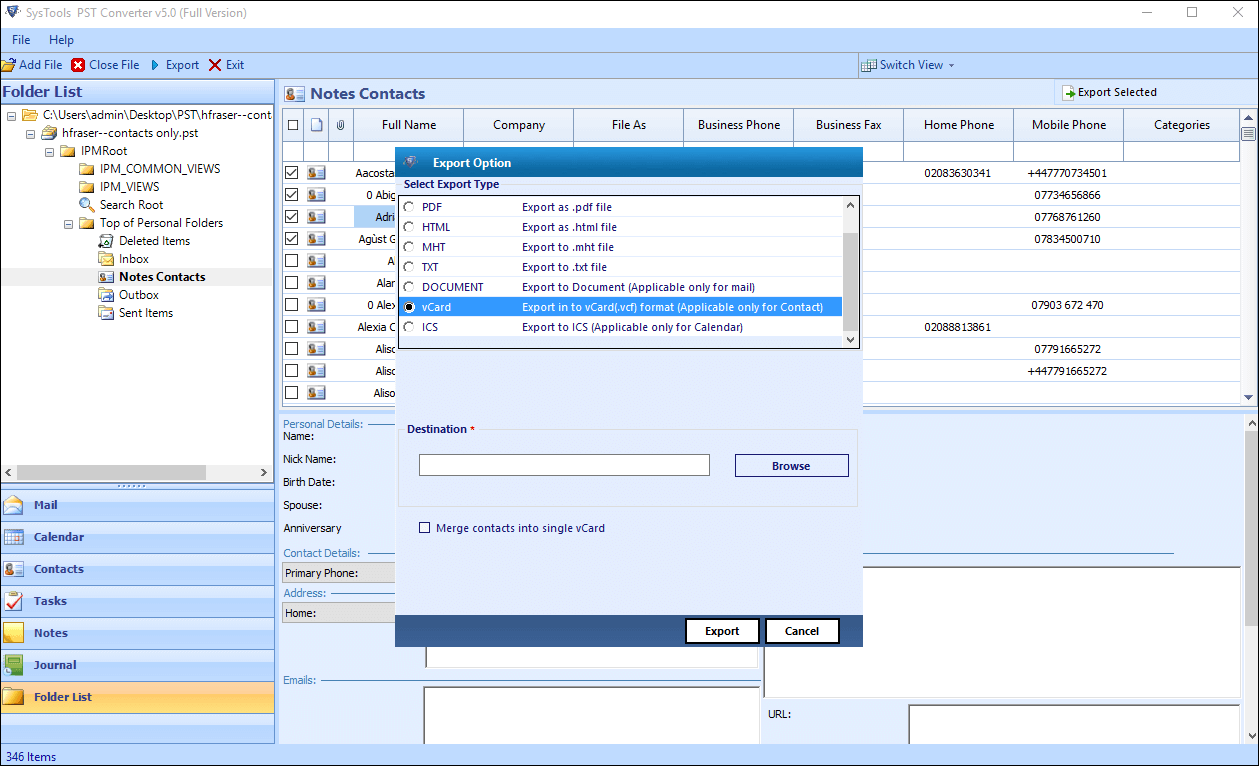The width and height of the screenshot is (1259, 766).
Task: Click the Close File toolbar icon
Action: (x=80, y=64)
